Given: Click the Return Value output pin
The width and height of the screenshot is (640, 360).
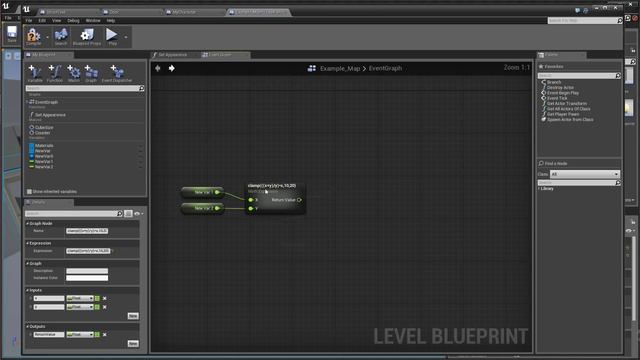Looking at the screenshot, I should tap(299, 200).
